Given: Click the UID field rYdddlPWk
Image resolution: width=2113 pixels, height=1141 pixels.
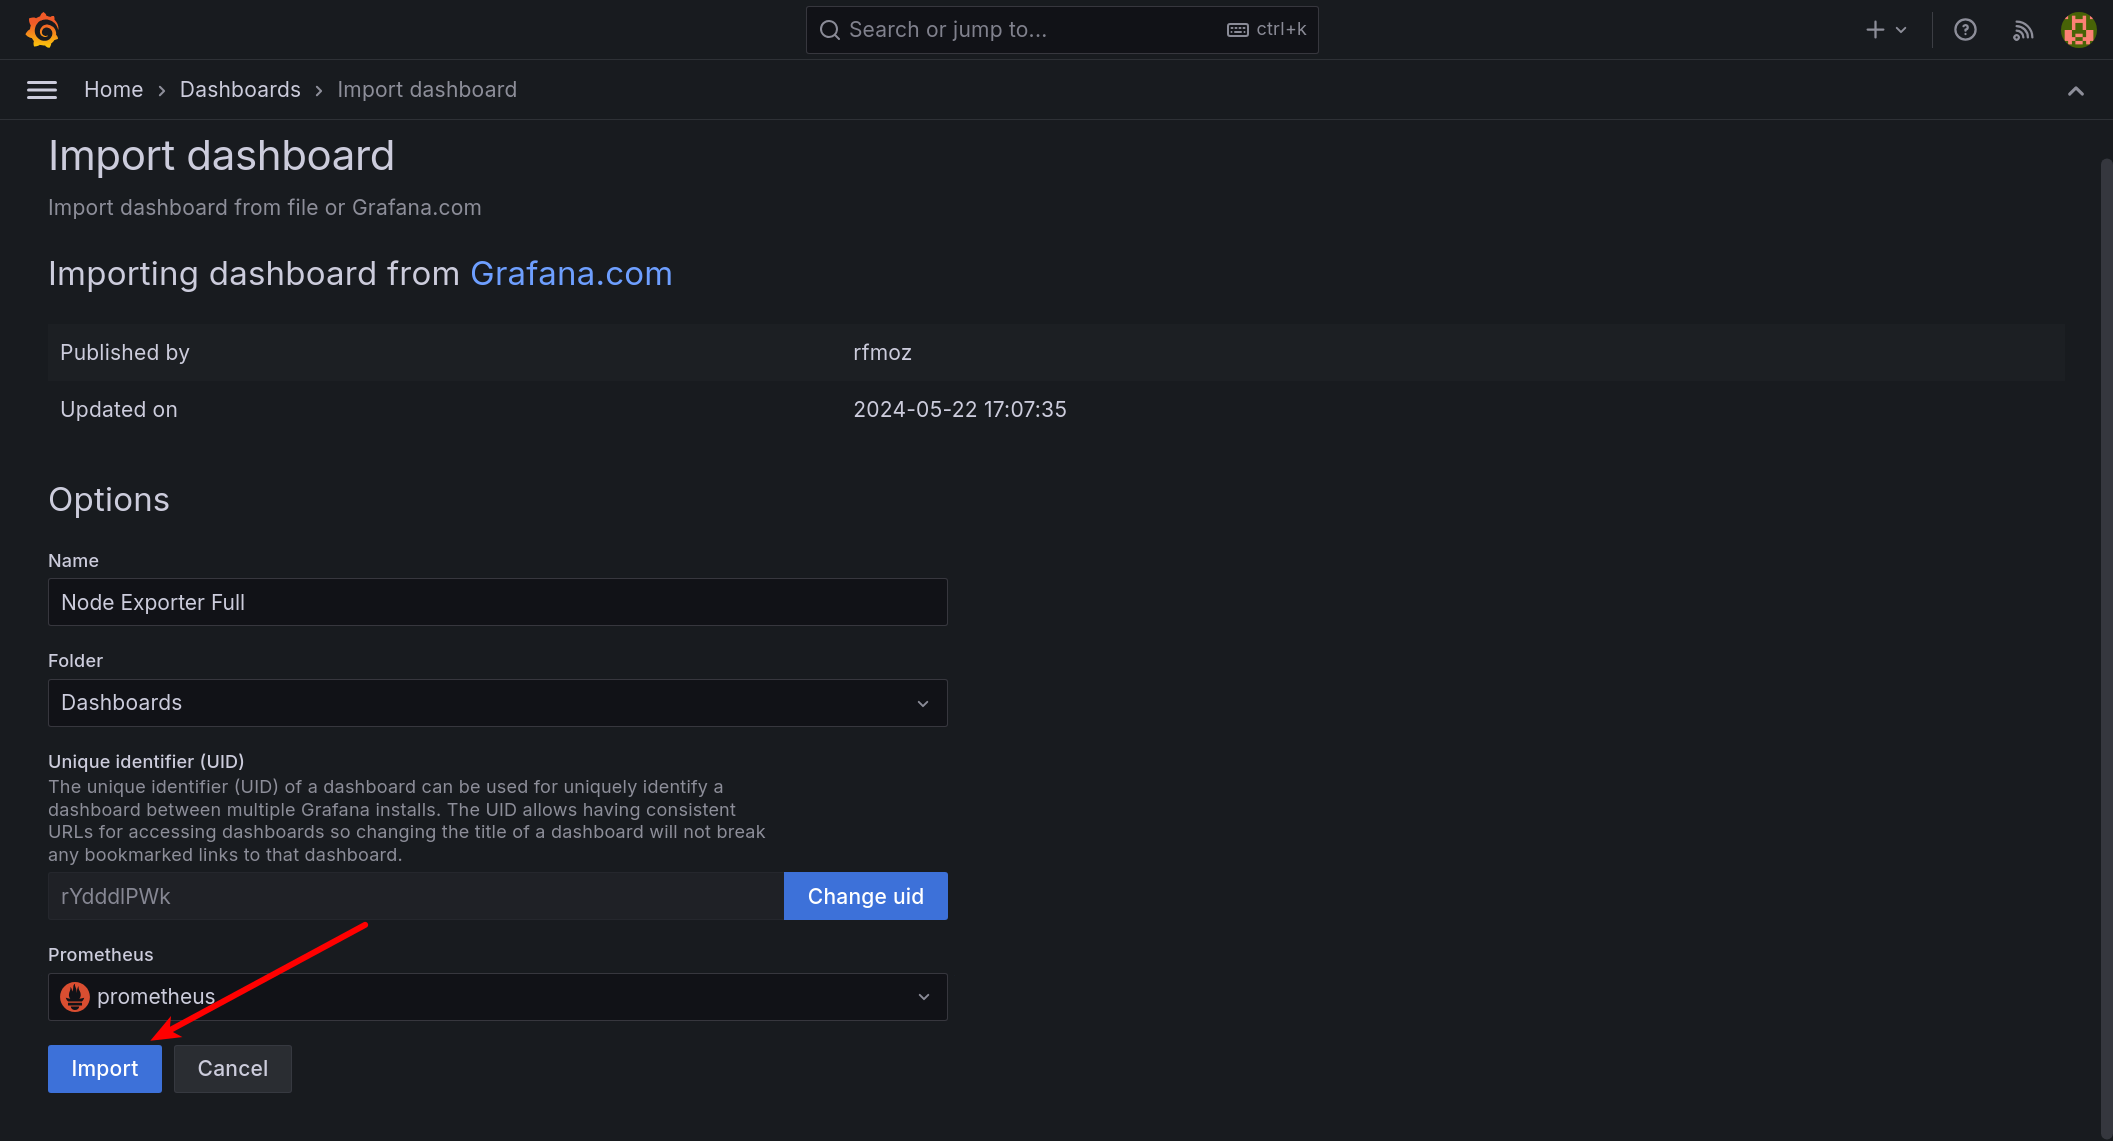Looking at the screenshot, I should point(415,896).
